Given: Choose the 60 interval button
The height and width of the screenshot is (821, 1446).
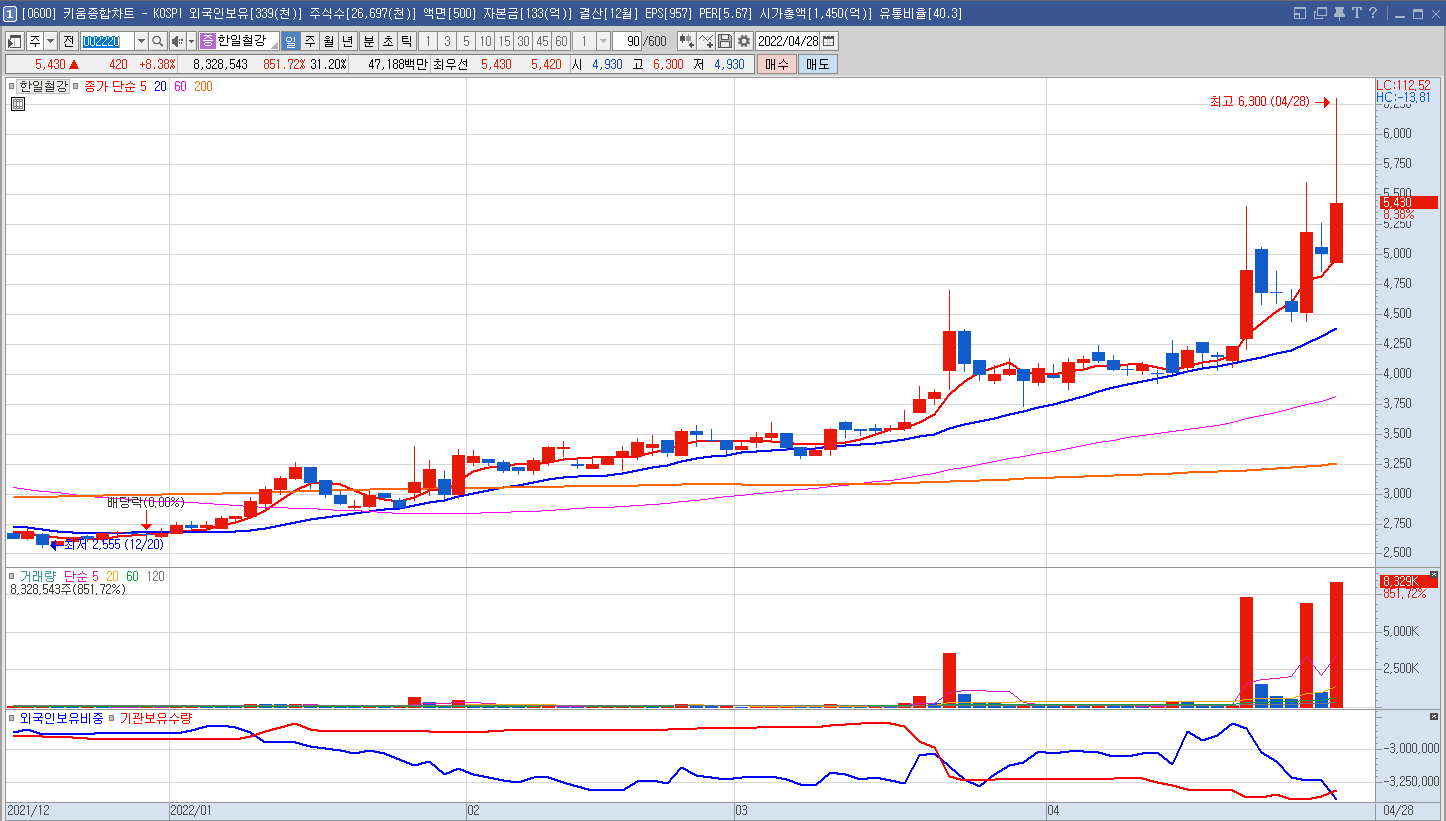Looking at the screenshot, I should 561,41.
